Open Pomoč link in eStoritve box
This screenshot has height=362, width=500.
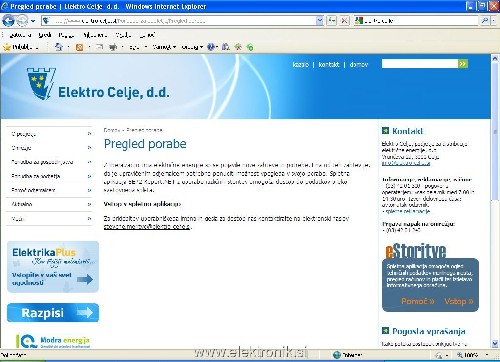coord(418,301)
